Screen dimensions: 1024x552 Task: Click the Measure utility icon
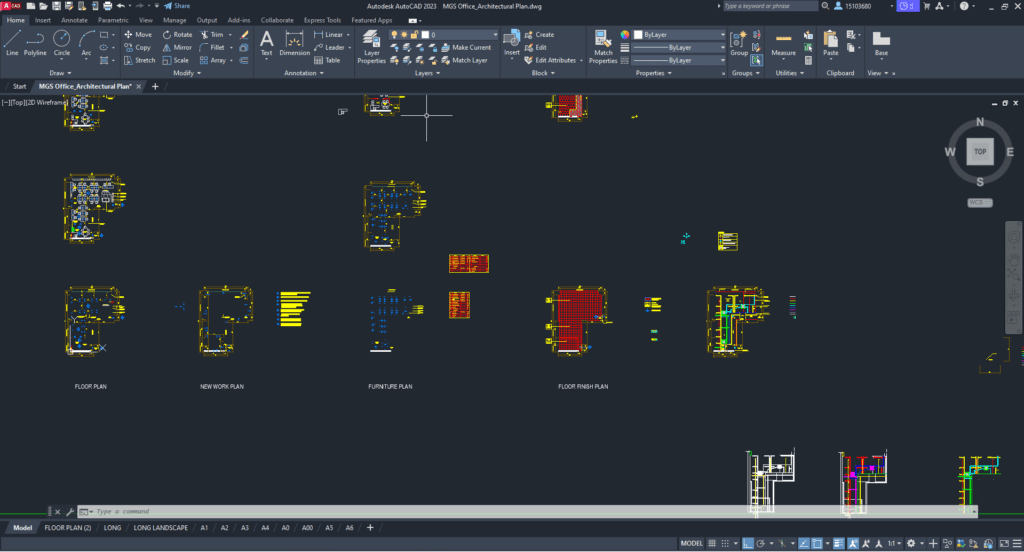click(784, 42)
